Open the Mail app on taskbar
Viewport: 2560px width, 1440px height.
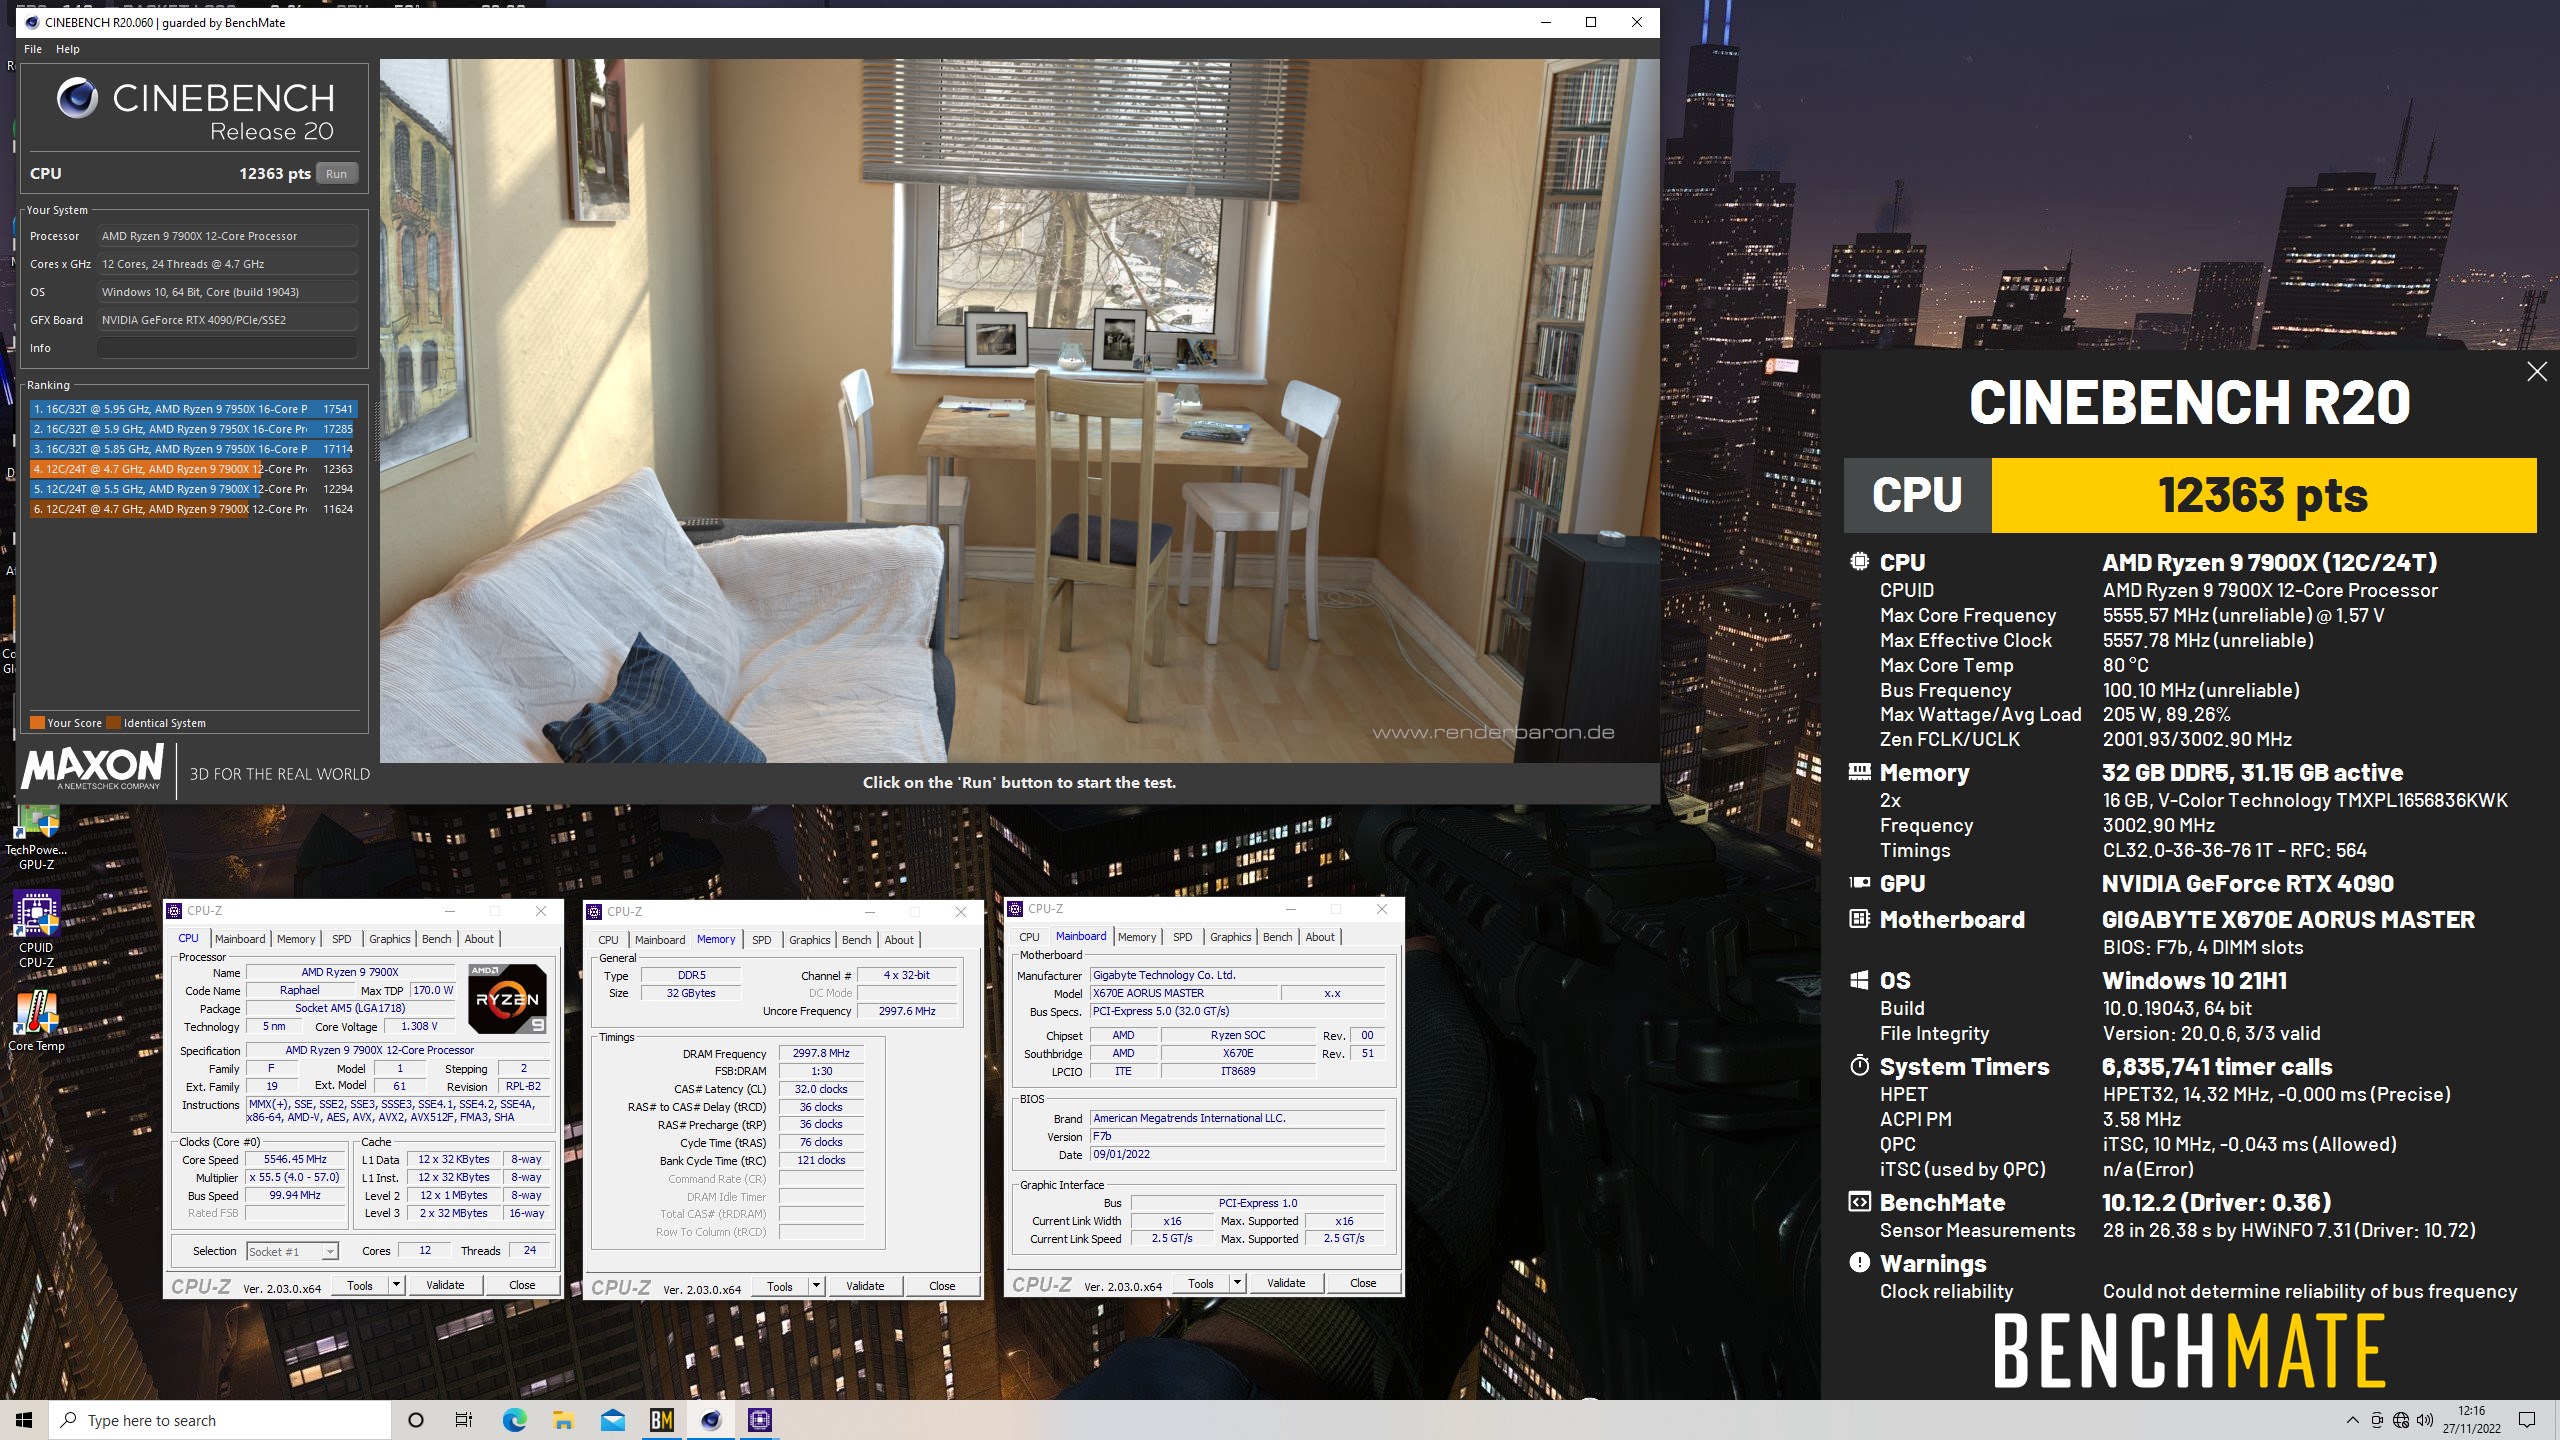coord(612,1420)
